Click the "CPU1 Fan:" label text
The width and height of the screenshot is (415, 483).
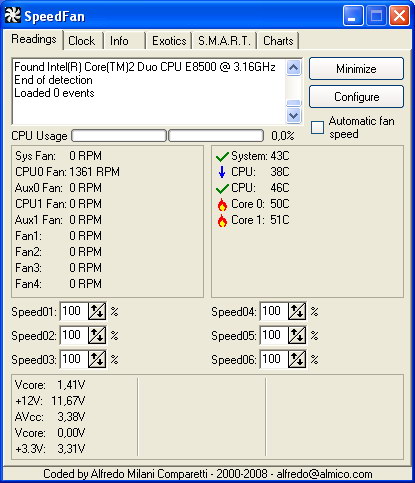click(x=41, y=204)
